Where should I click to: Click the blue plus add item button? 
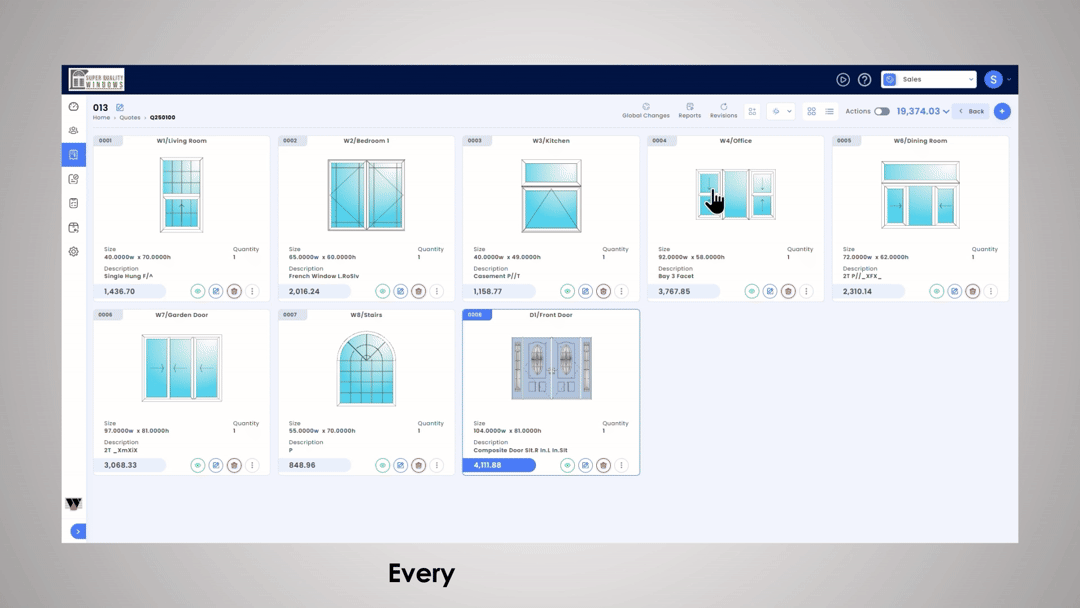click(1002, 112)
